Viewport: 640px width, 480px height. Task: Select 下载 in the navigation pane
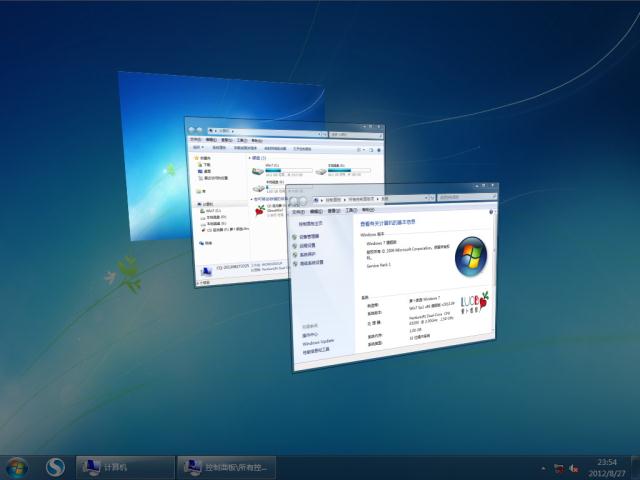point(204,164)
